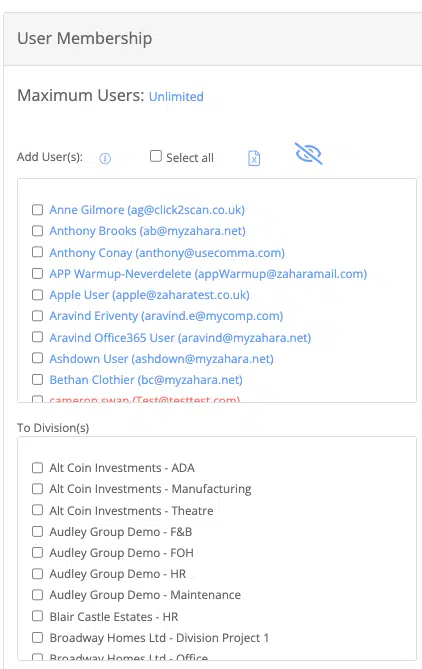This screenshot has height=669, width=422.
Task: Open Aravind Eriventy user link
Action: (166, 316)
